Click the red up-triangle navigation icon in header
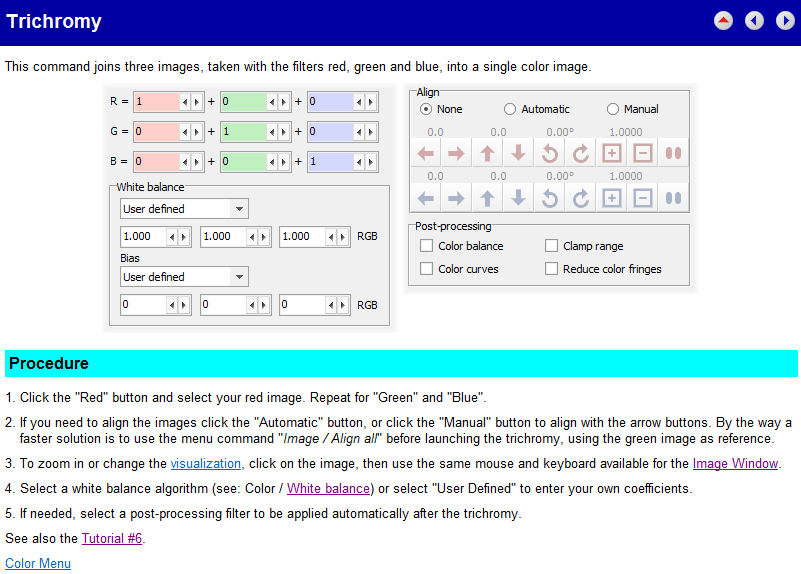The width and height of the screenshot is (801, 574). [x=723, y=21]
